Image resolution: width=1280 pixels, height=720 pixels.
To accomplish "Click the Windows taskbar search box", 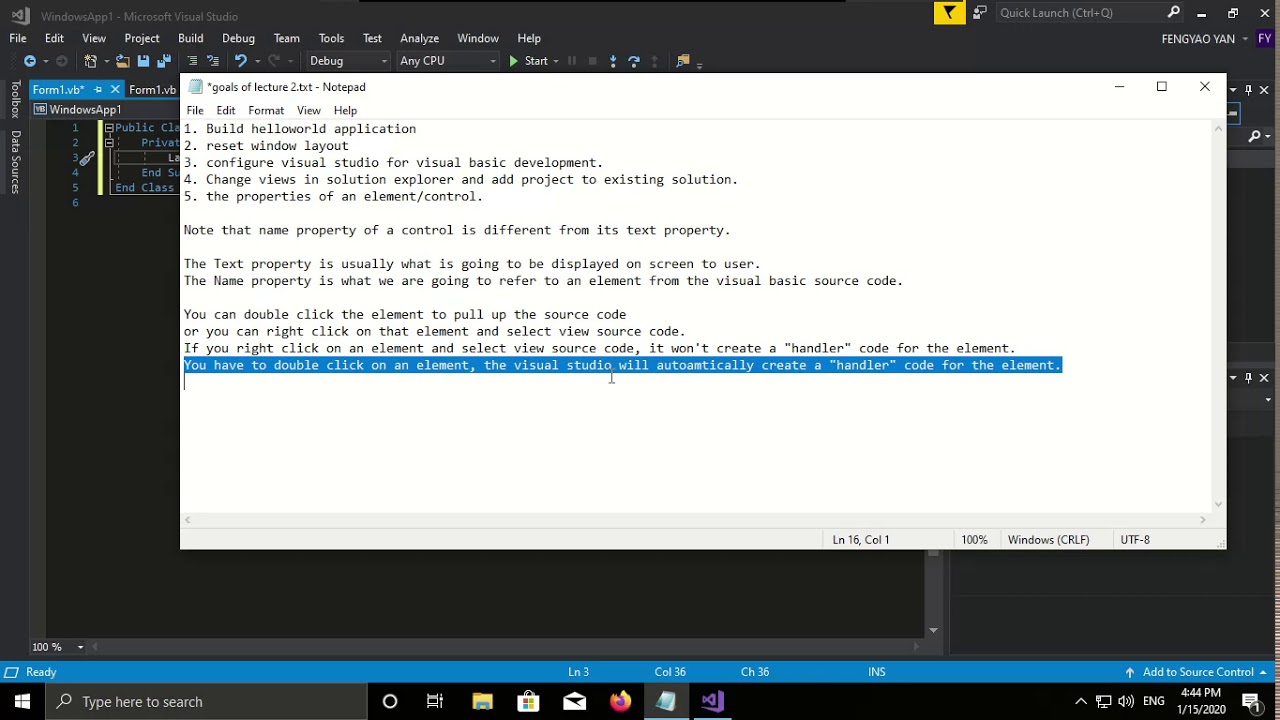I will coord(205,701).
